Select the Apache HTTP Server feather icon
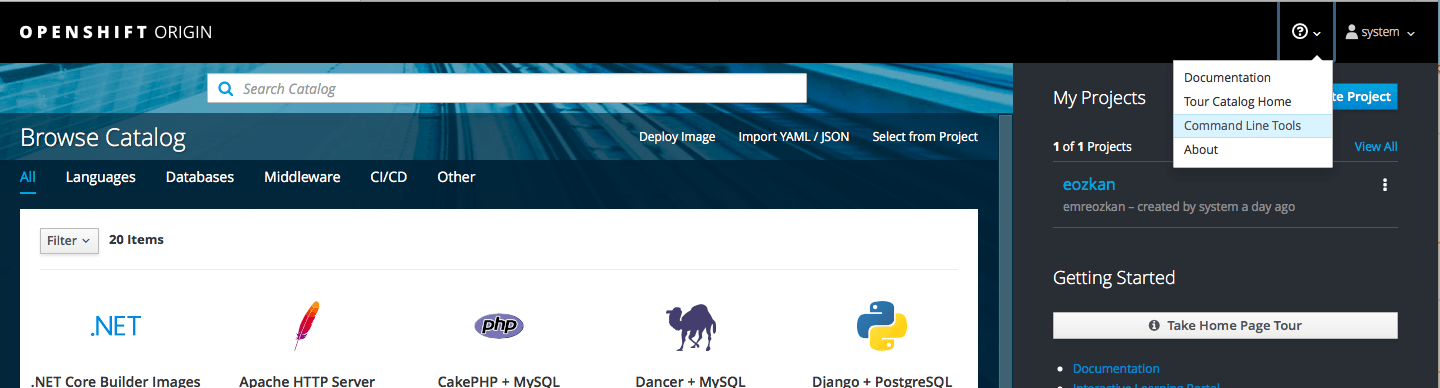The width and height of the screenshot is (1440, 388). (x=306, y=326)
